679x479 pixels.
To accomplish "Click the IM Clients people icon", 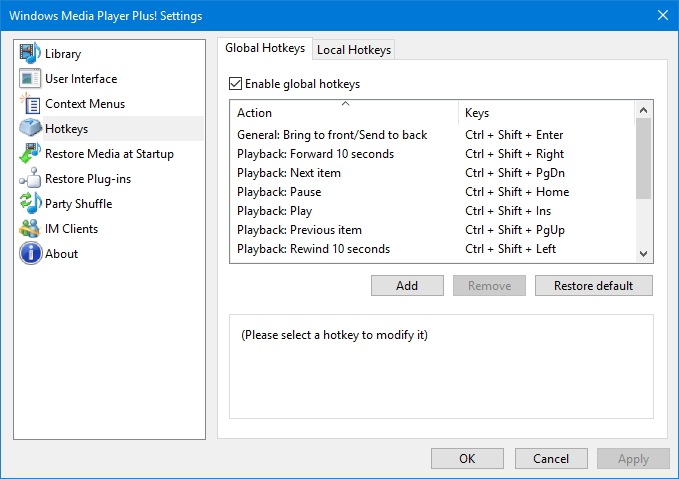I will tap(30, 228).
